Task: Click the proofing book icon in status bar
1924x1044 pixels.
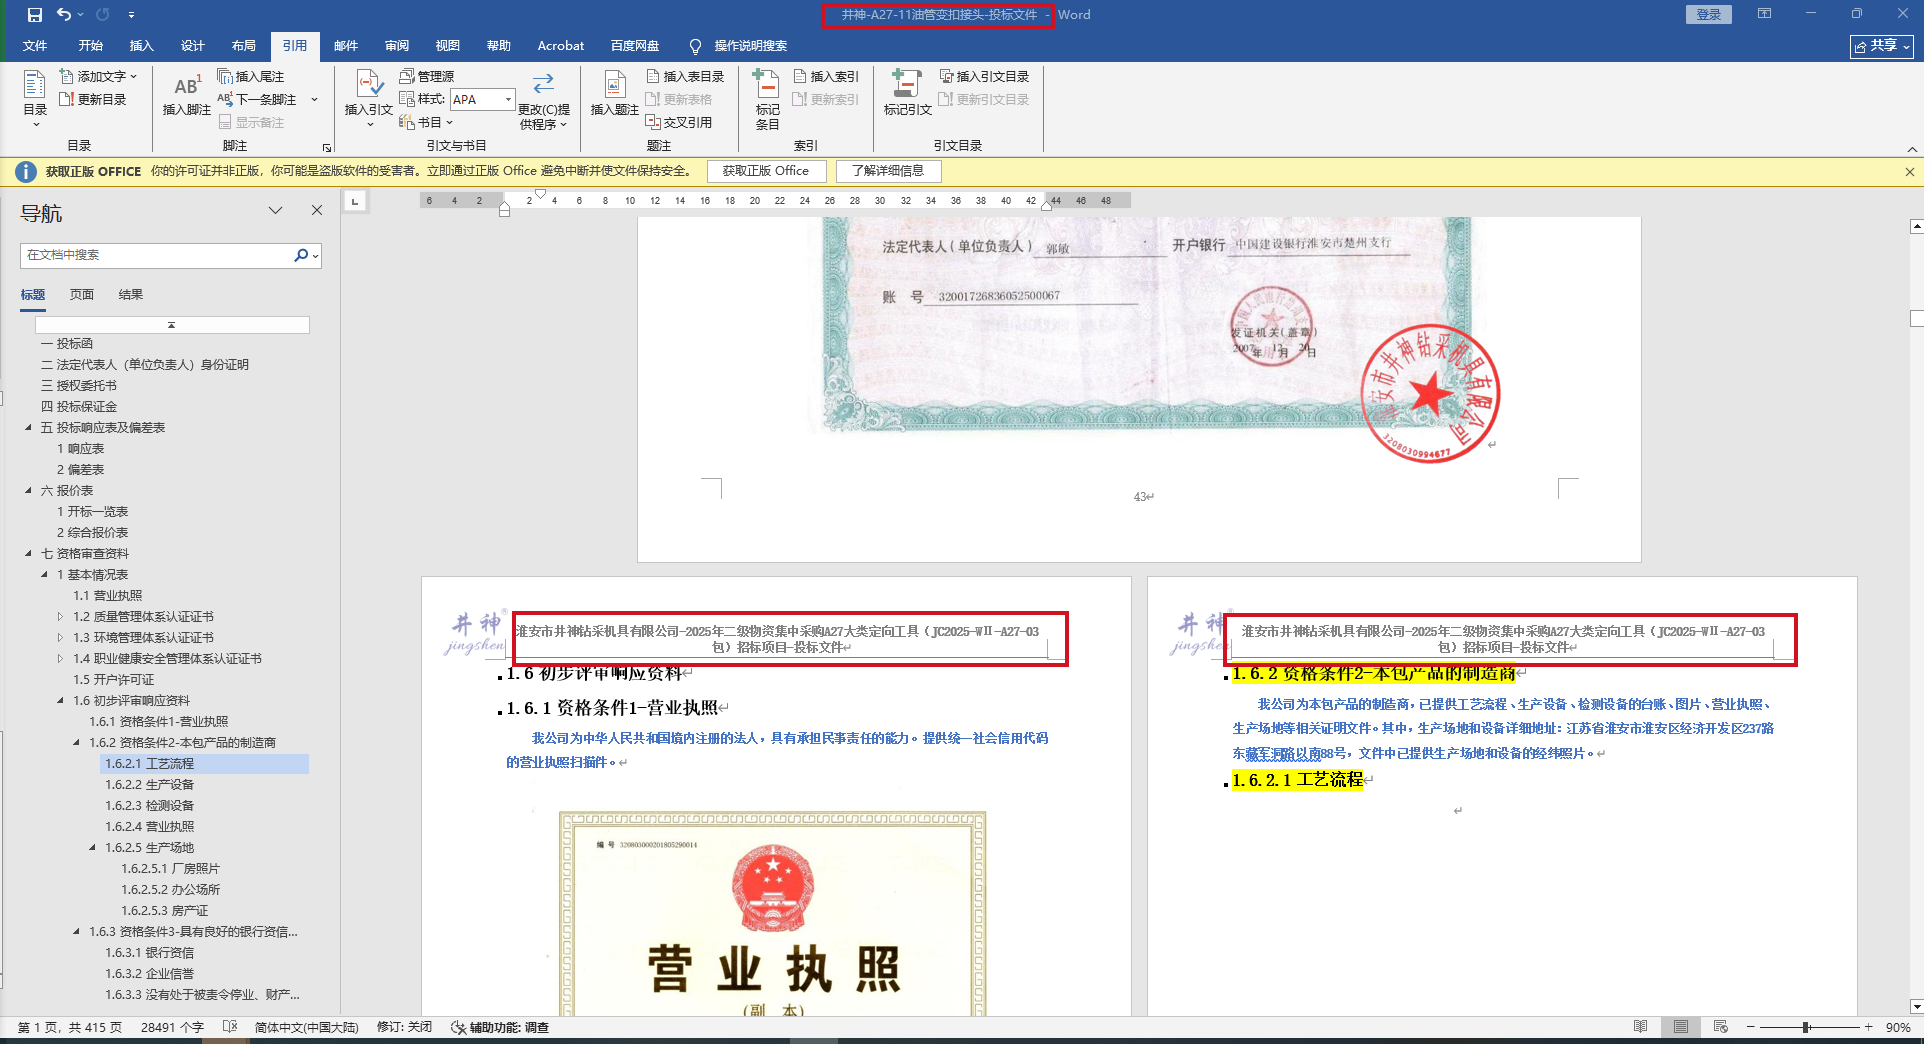Action: pos(230,1027)
